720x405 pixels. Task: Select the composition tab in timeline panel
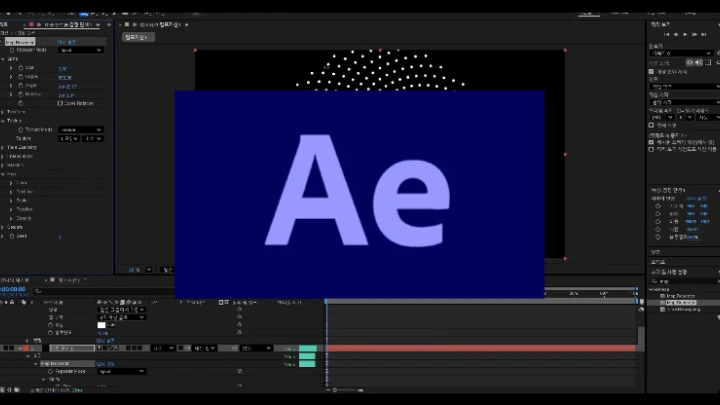tap(69, 280)
